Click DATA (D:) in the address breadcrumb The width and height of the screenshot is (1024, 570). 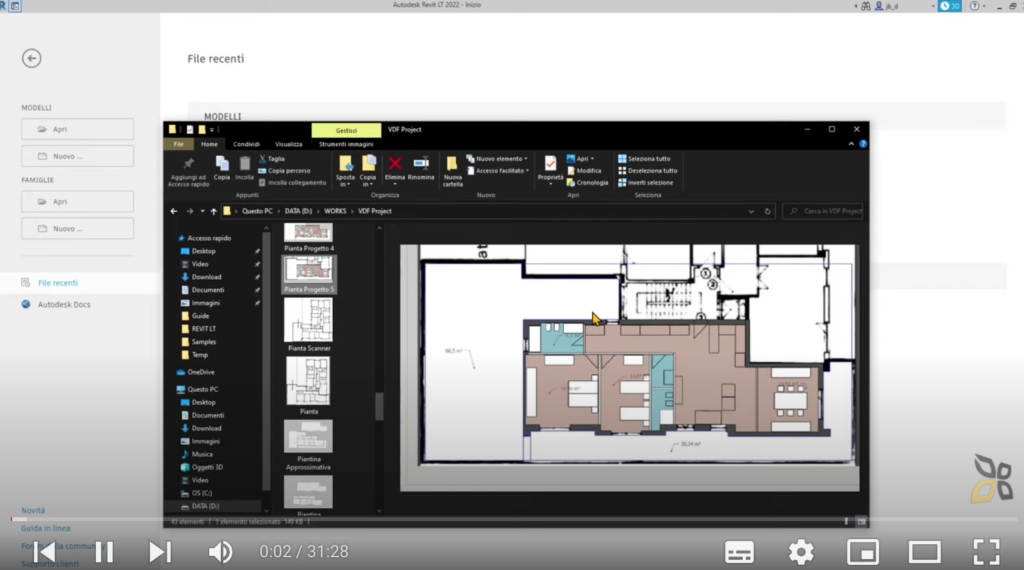[x=298, y=211]
